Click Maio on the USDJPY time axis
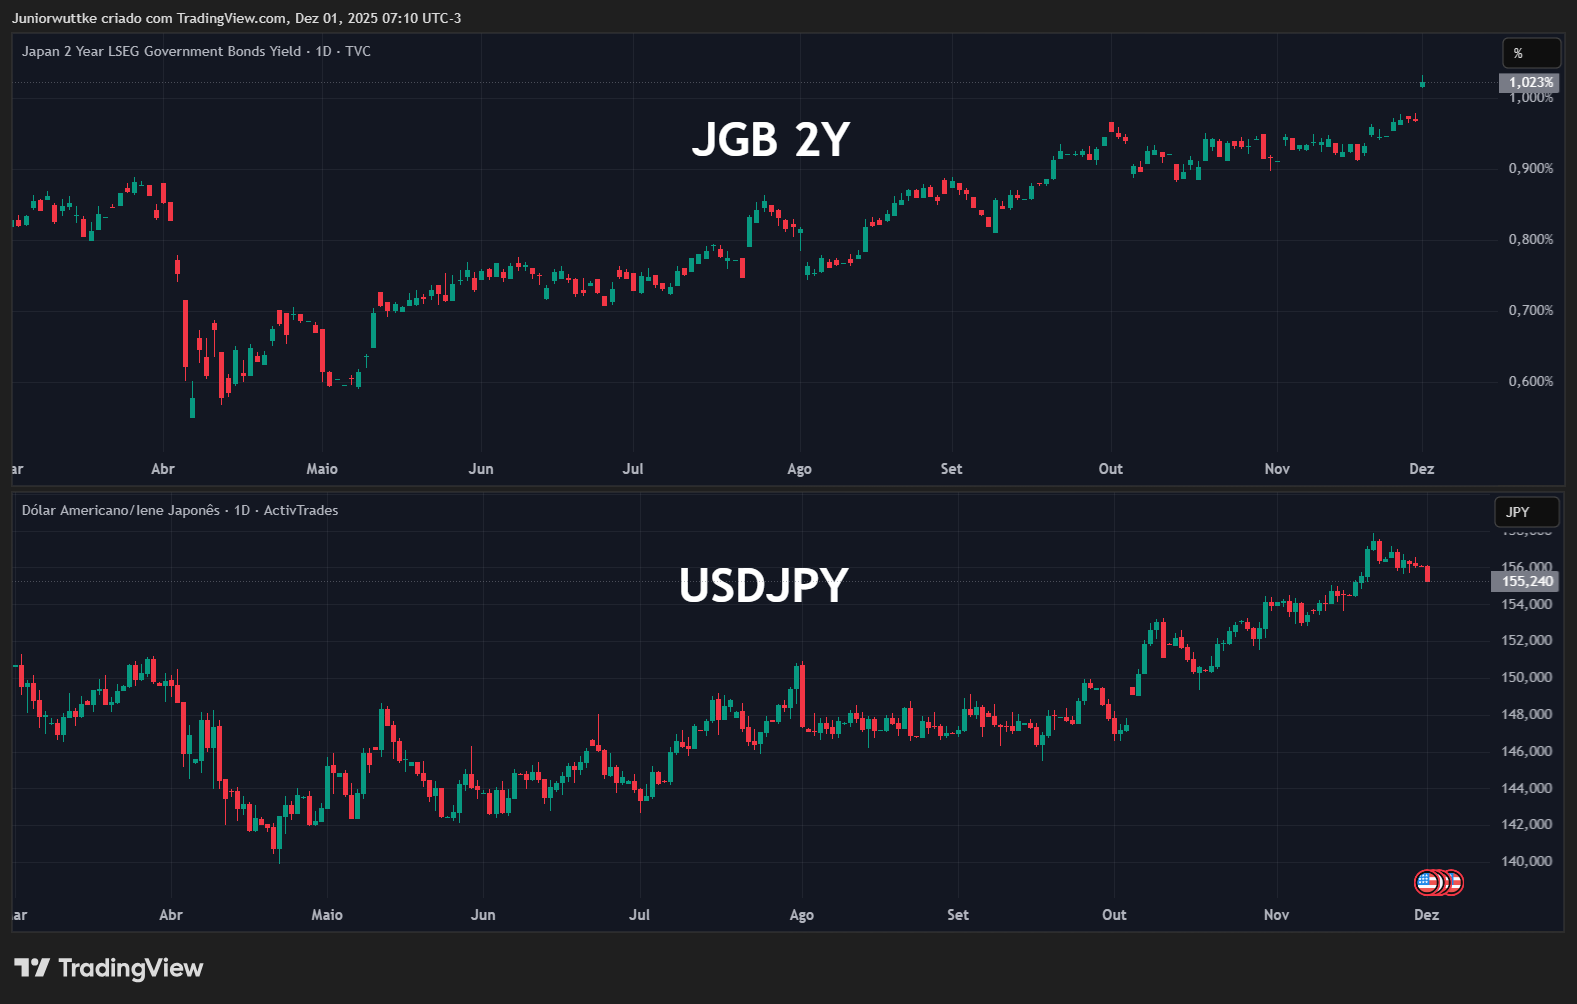The height and width of the screenshot is (1004, 1577). [327, 915]
